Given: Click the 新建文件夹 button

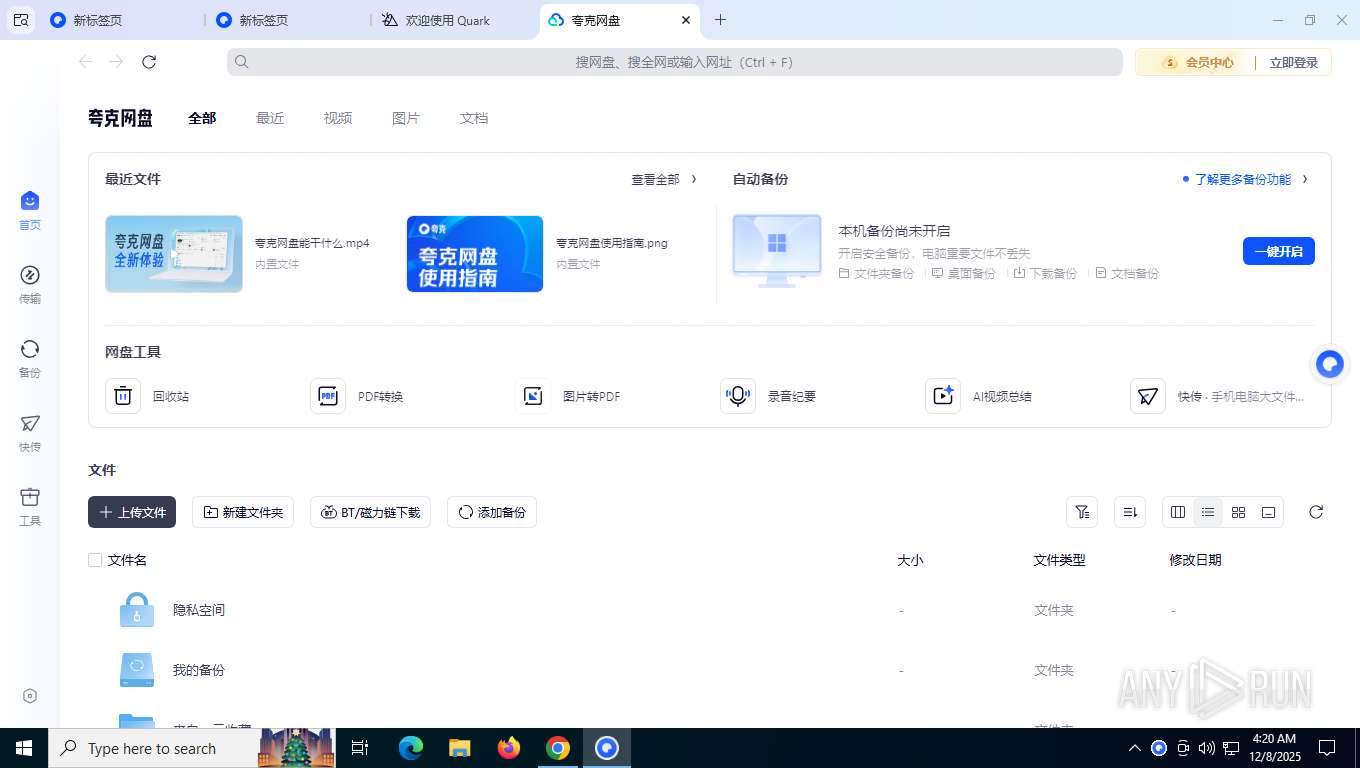Looking at the screenshot, I should (243, 512).
